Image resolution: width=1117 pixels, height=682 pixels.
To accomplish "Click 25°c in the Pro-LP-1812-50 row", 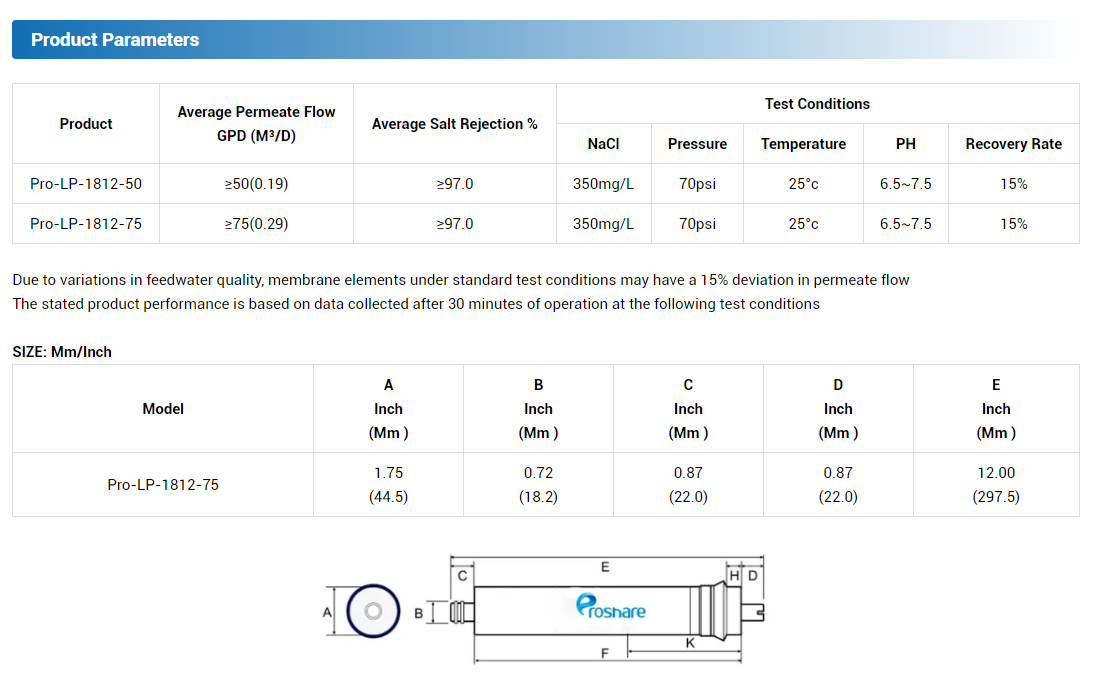I will pyautogui.click(x=804, y=184).
